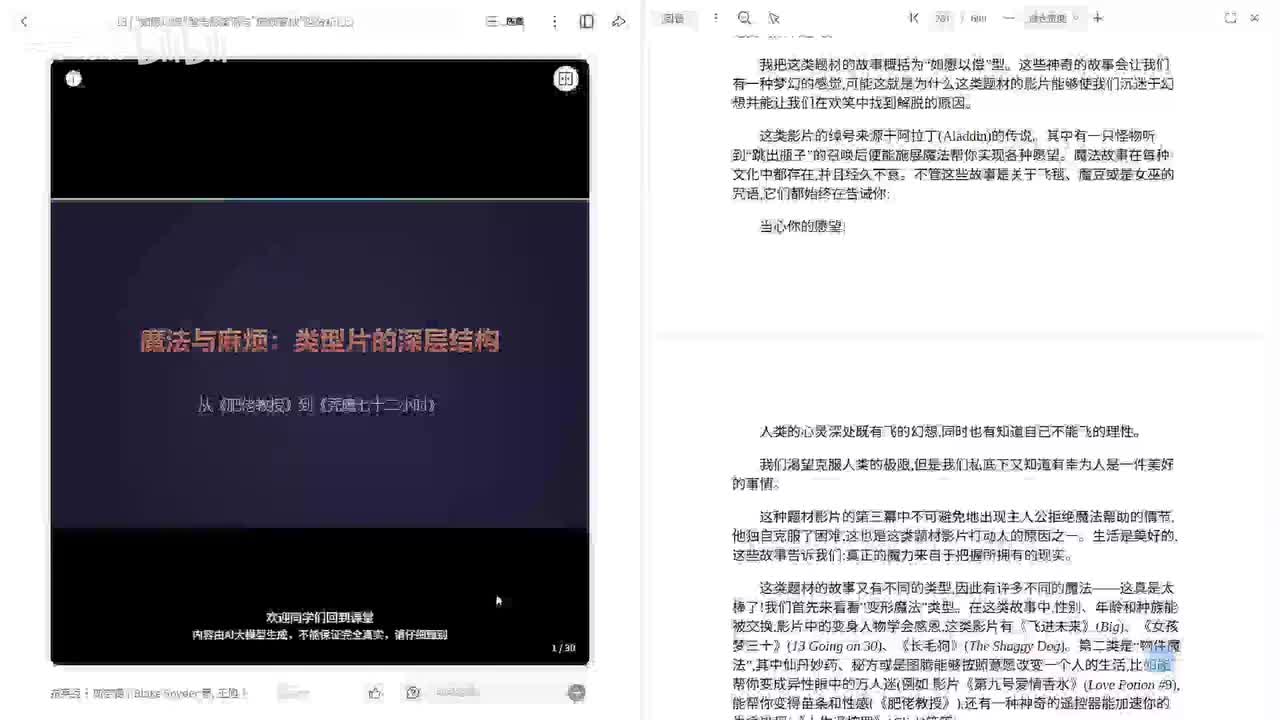Click the message input field below the slide
Viewport: 1280px width, 720px height.
(495, 692)
